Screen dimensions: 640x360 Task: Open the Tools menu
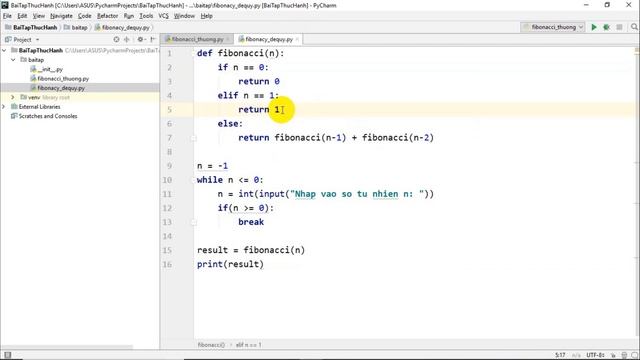[146, 16]
